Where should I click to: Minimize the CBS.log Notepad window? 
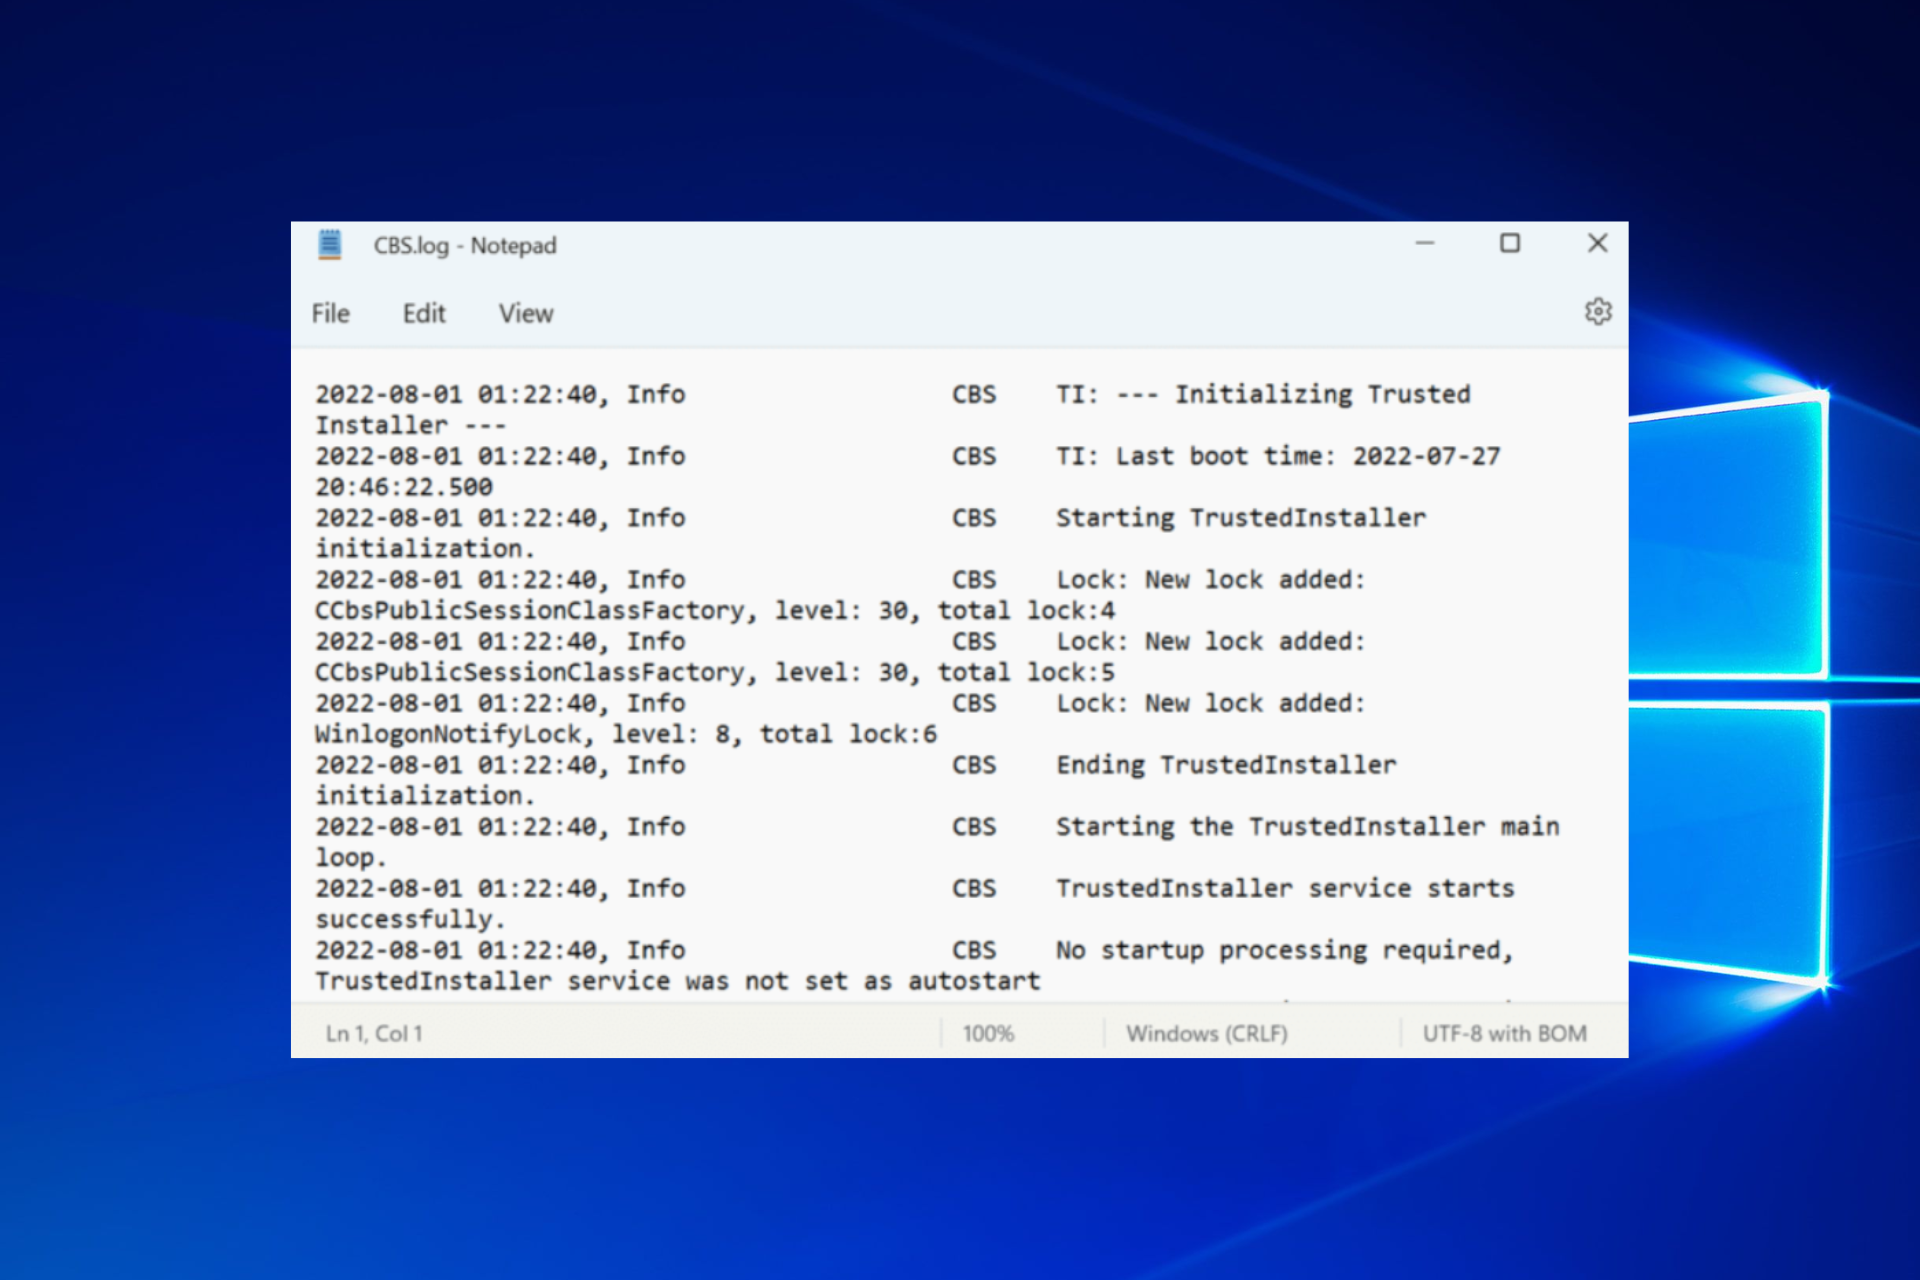click(x=1425, y=243)
